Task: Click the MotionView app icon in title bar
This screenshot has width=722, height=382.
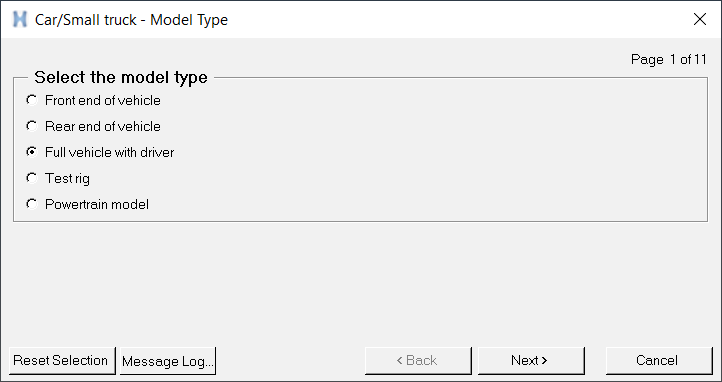Action: pyautogui.click(x=20, y=20)
